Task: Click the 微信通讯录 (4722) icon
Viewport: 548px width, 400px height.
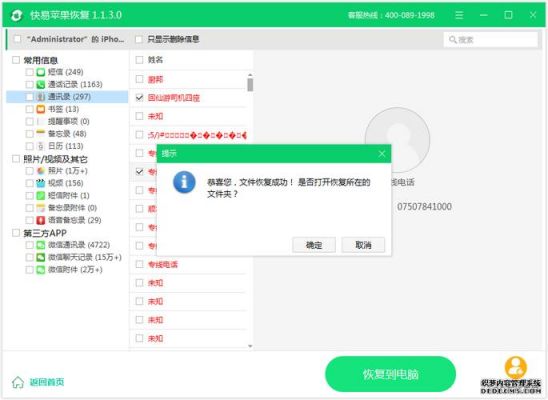Action: [x=41, y=245]
